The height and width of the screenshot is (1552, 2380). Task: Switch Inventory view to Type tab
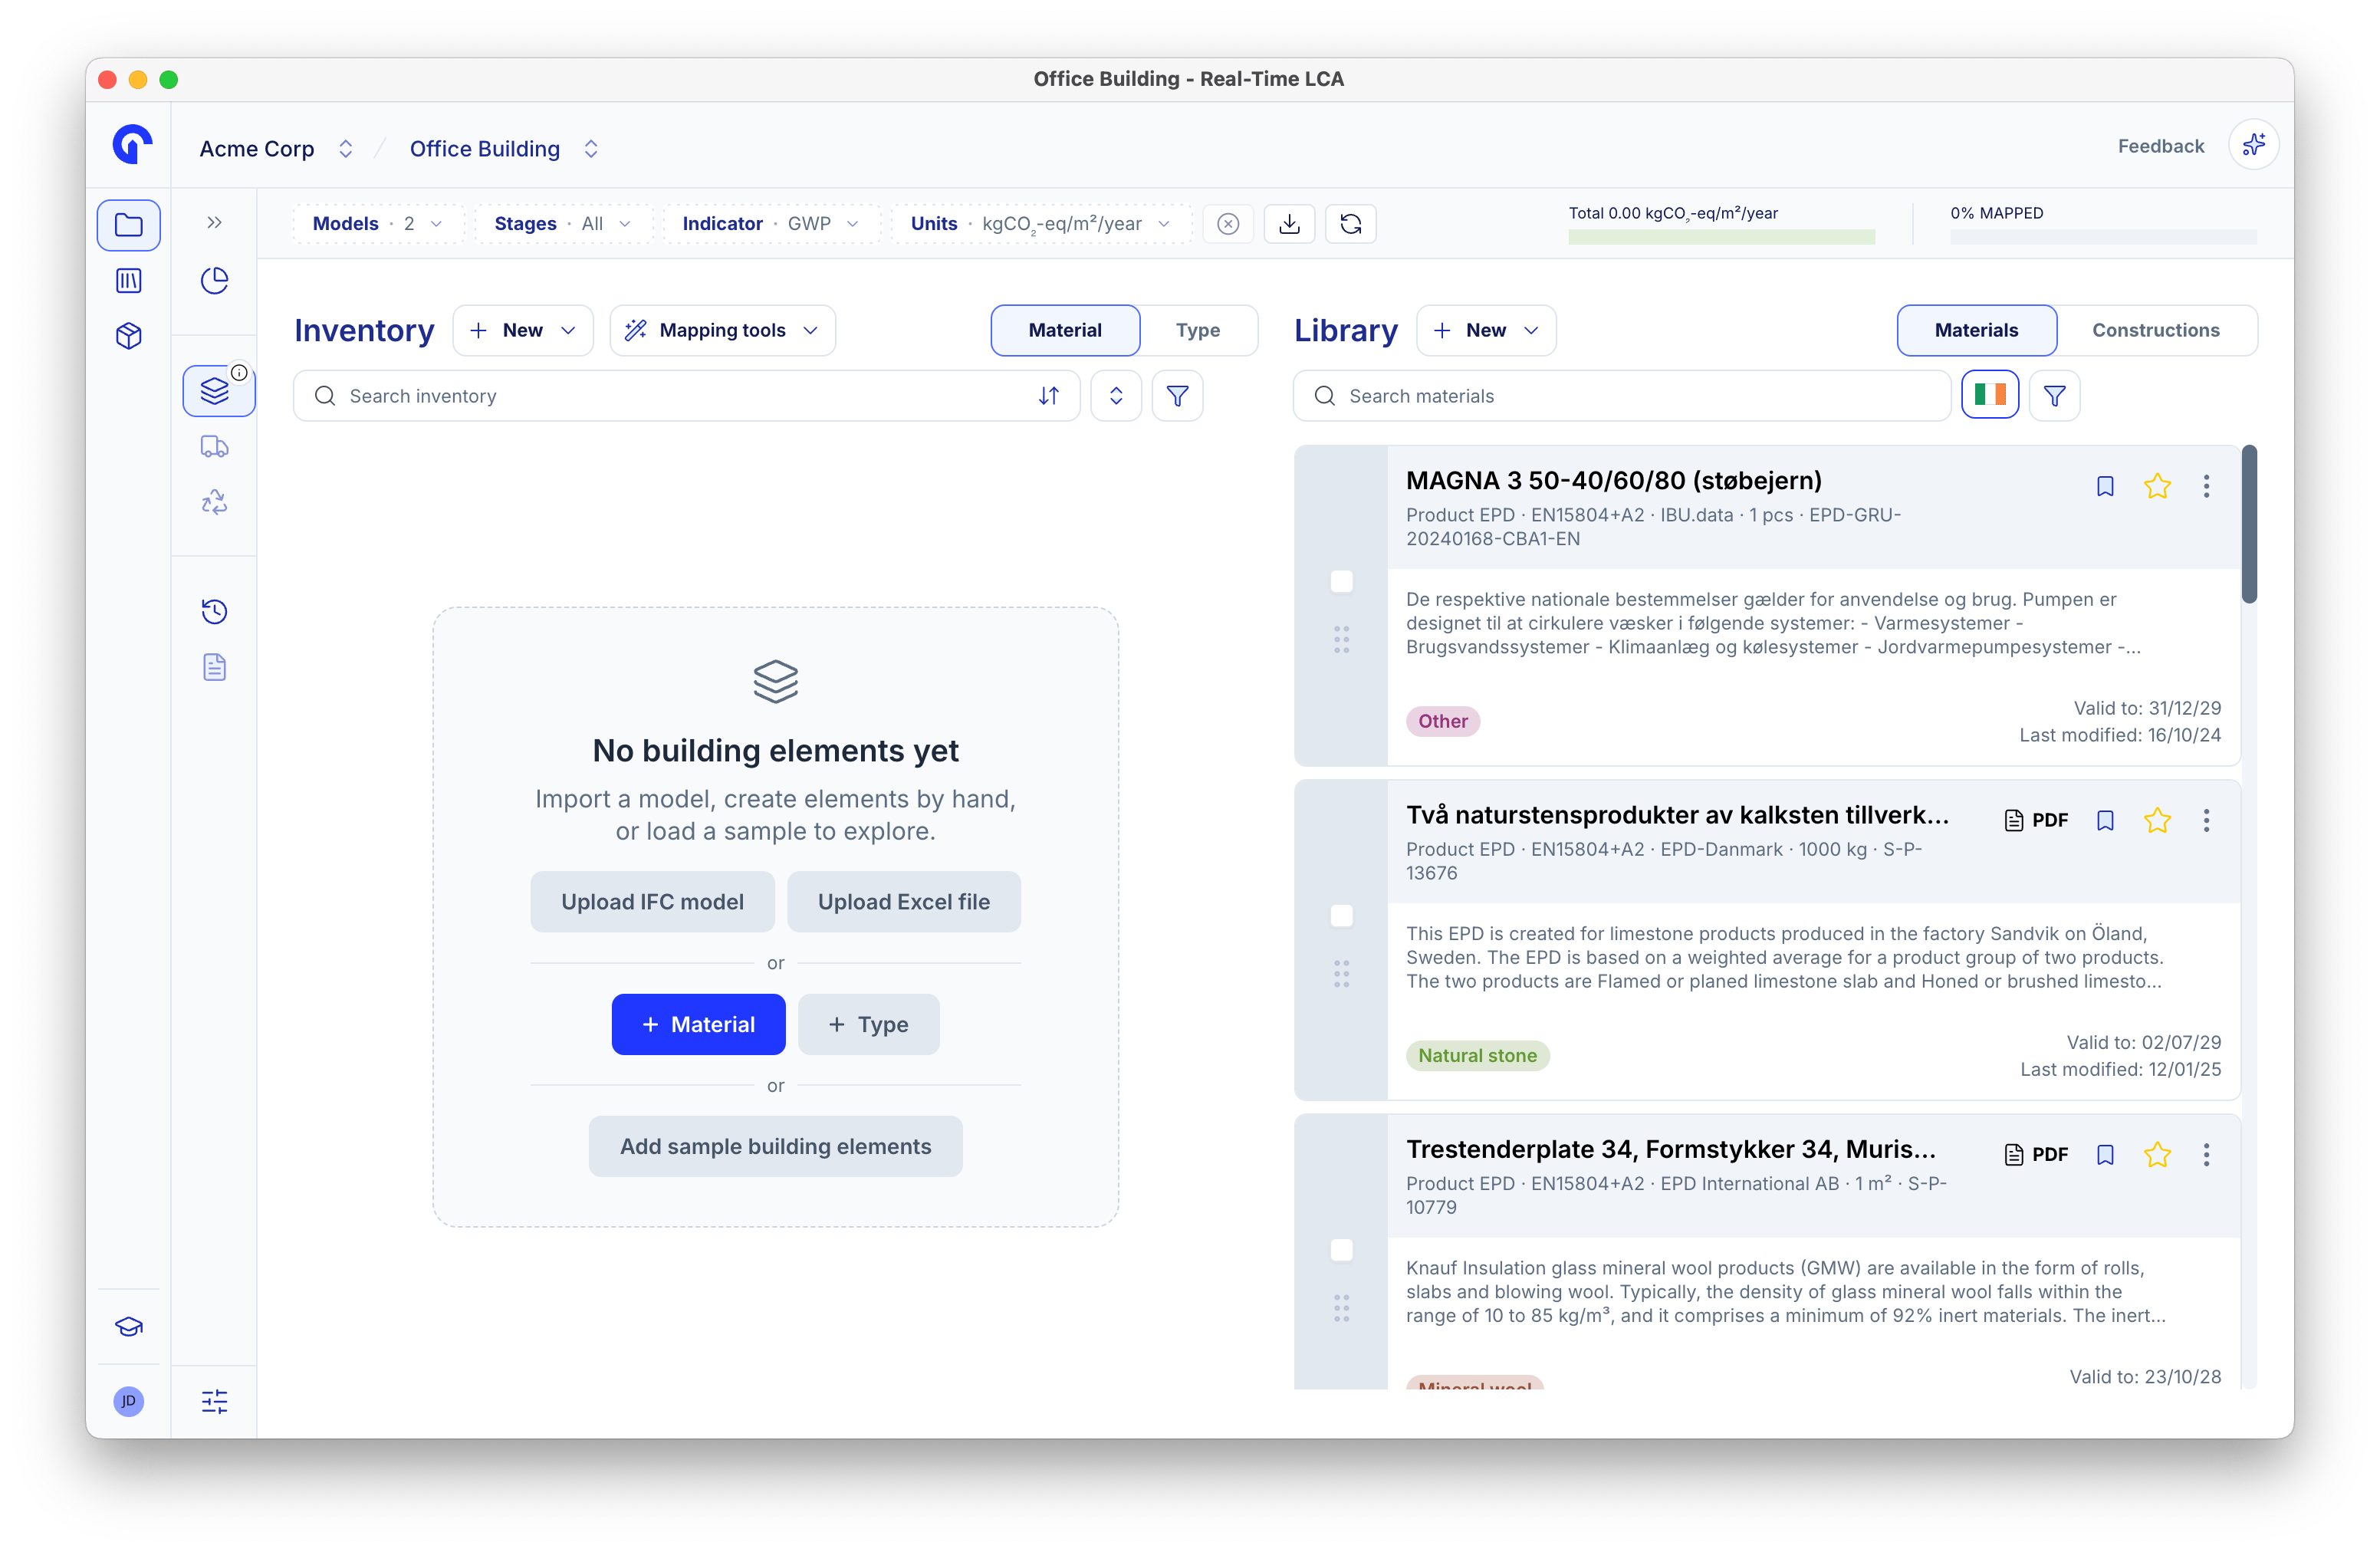1197,330
